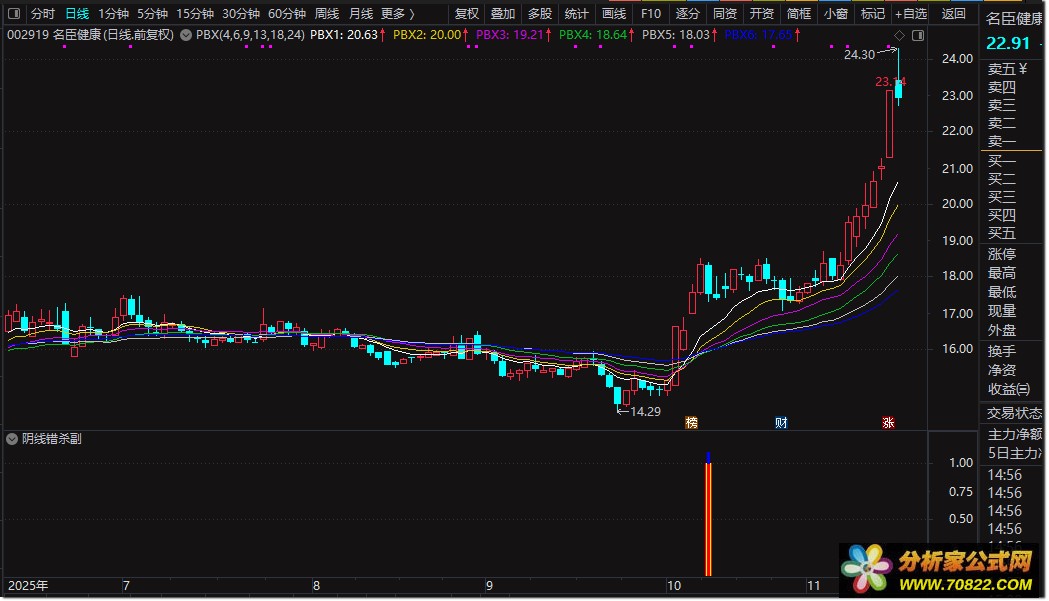Click the 复权 adjustment button

[466, 13]
